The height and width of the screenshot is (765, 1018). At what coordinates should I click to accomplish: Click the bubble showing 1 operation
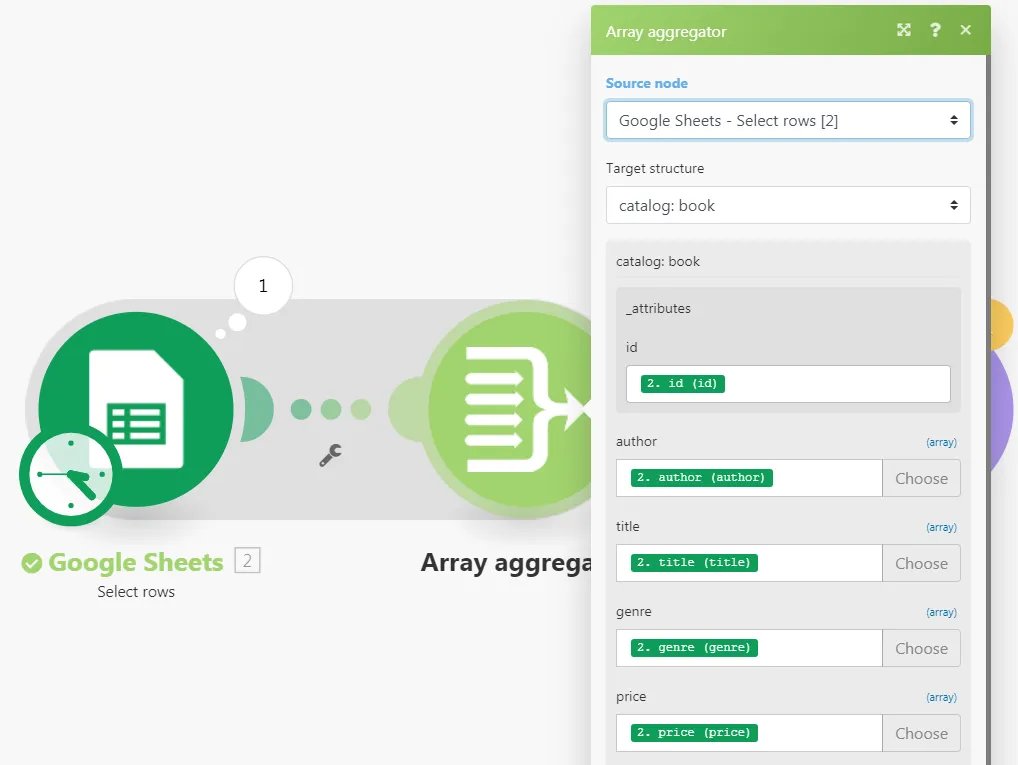coord(263,286)
